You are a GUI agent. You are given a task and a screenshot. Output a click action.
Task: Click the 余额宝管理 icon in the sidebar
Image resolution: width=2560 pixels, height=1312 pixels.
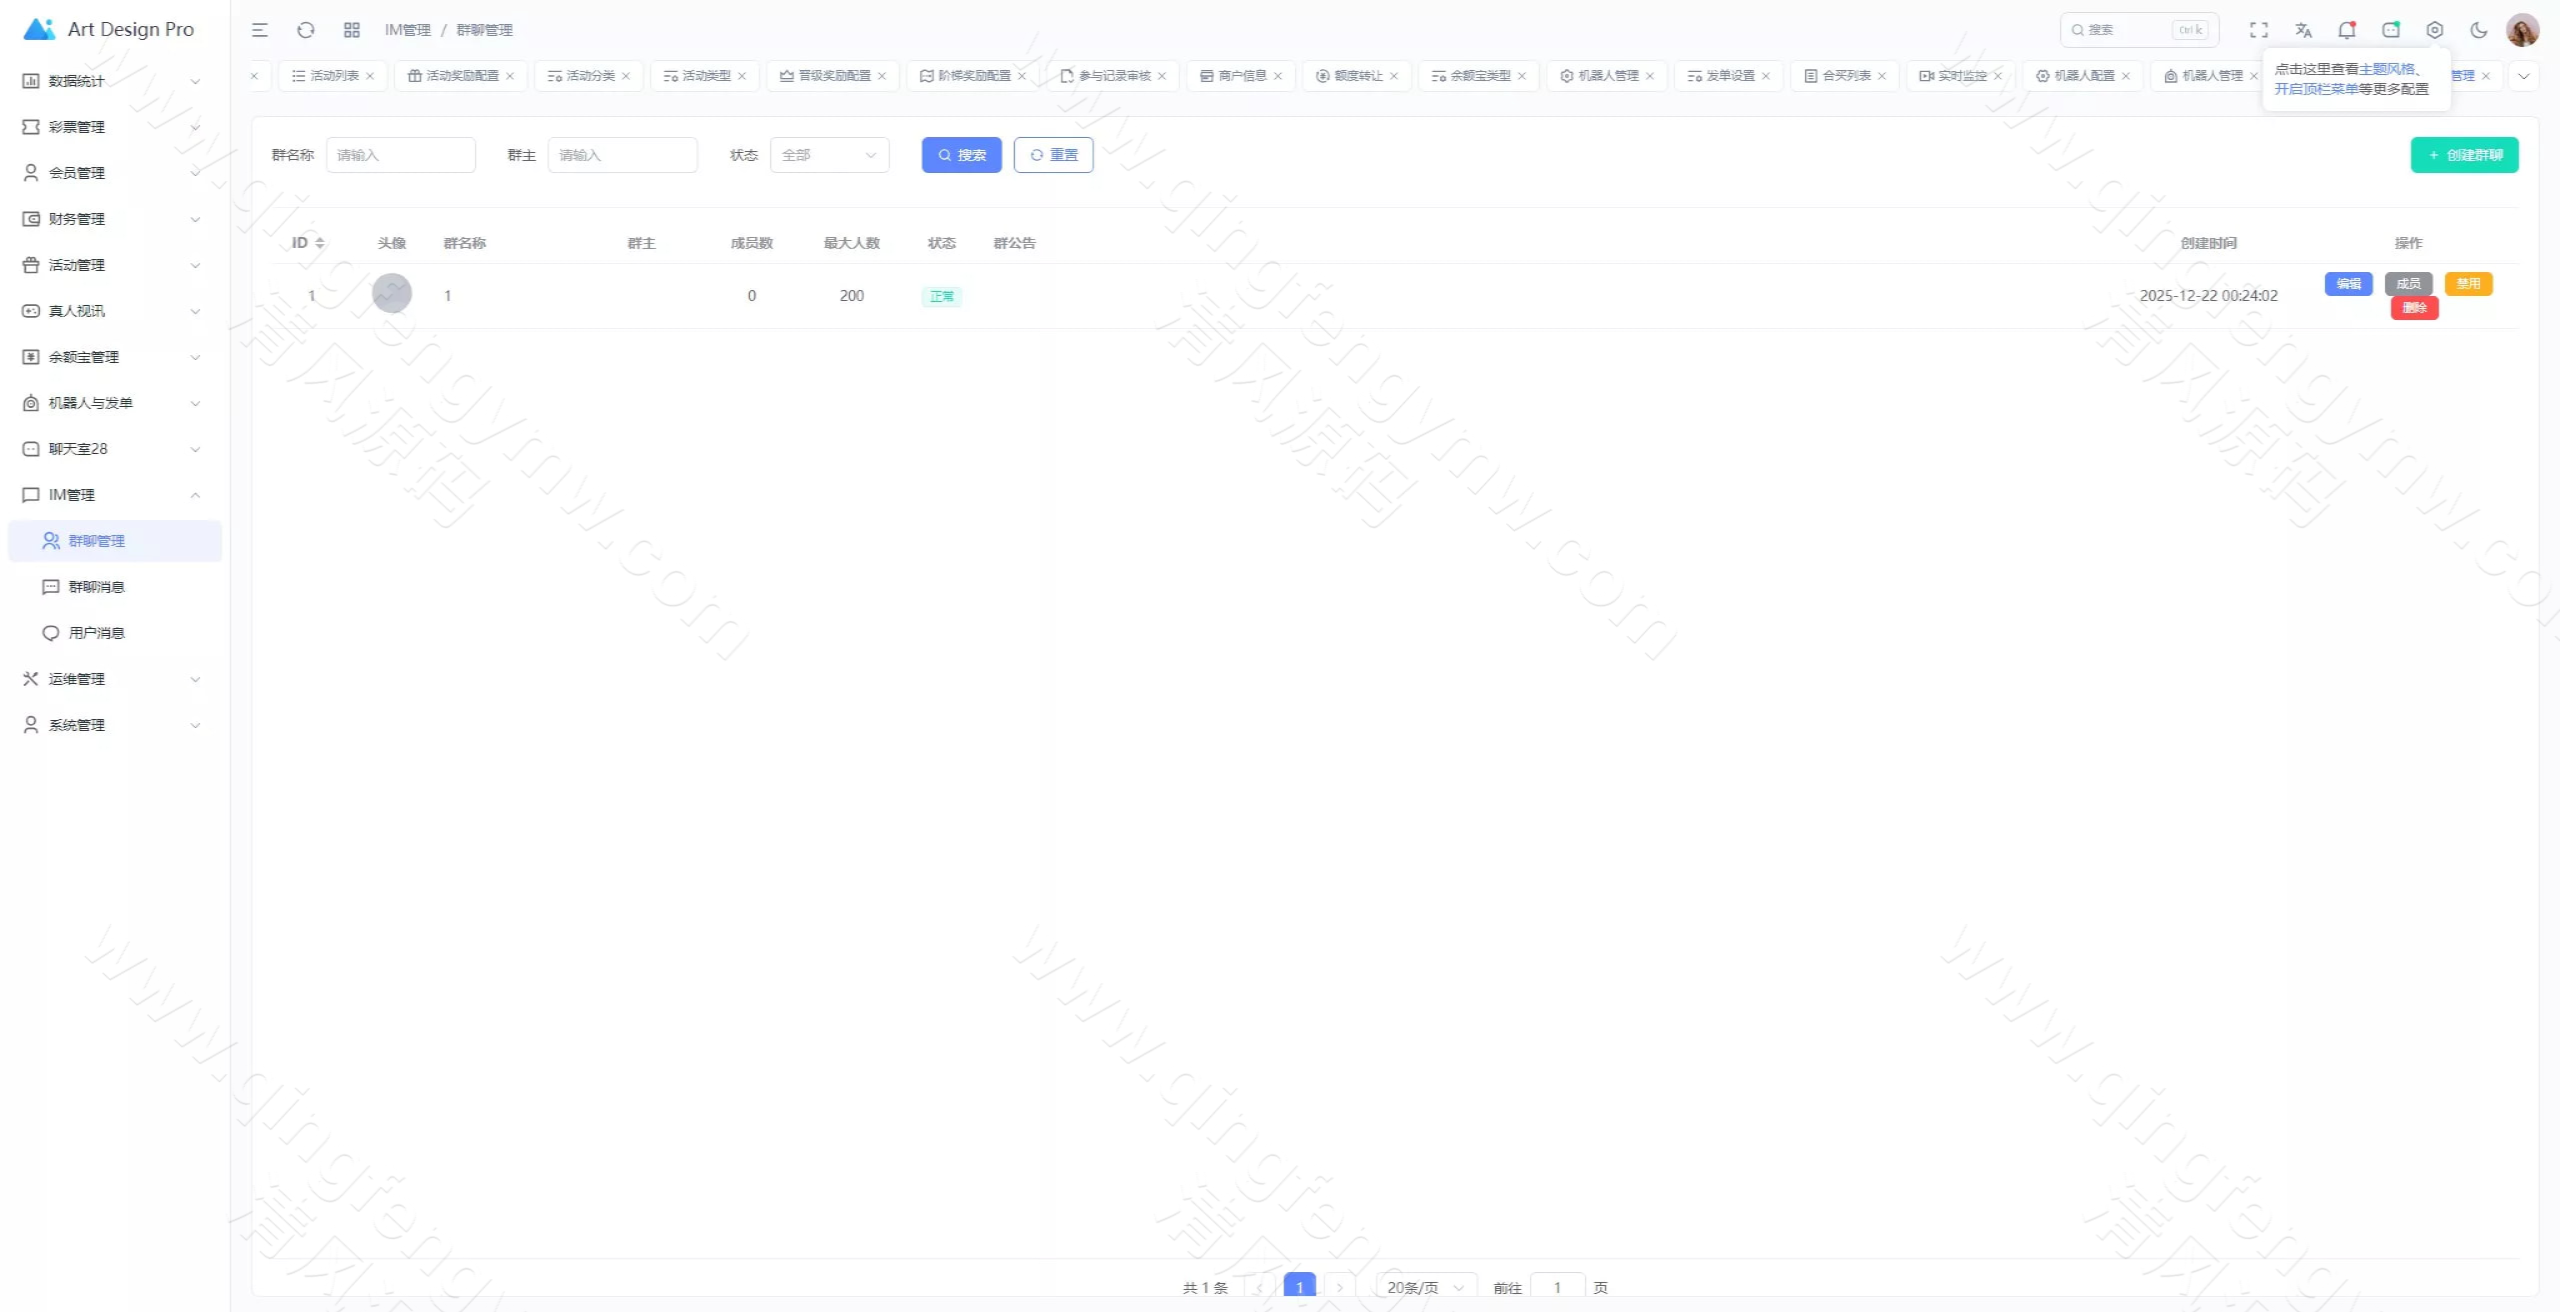[31, 357]
